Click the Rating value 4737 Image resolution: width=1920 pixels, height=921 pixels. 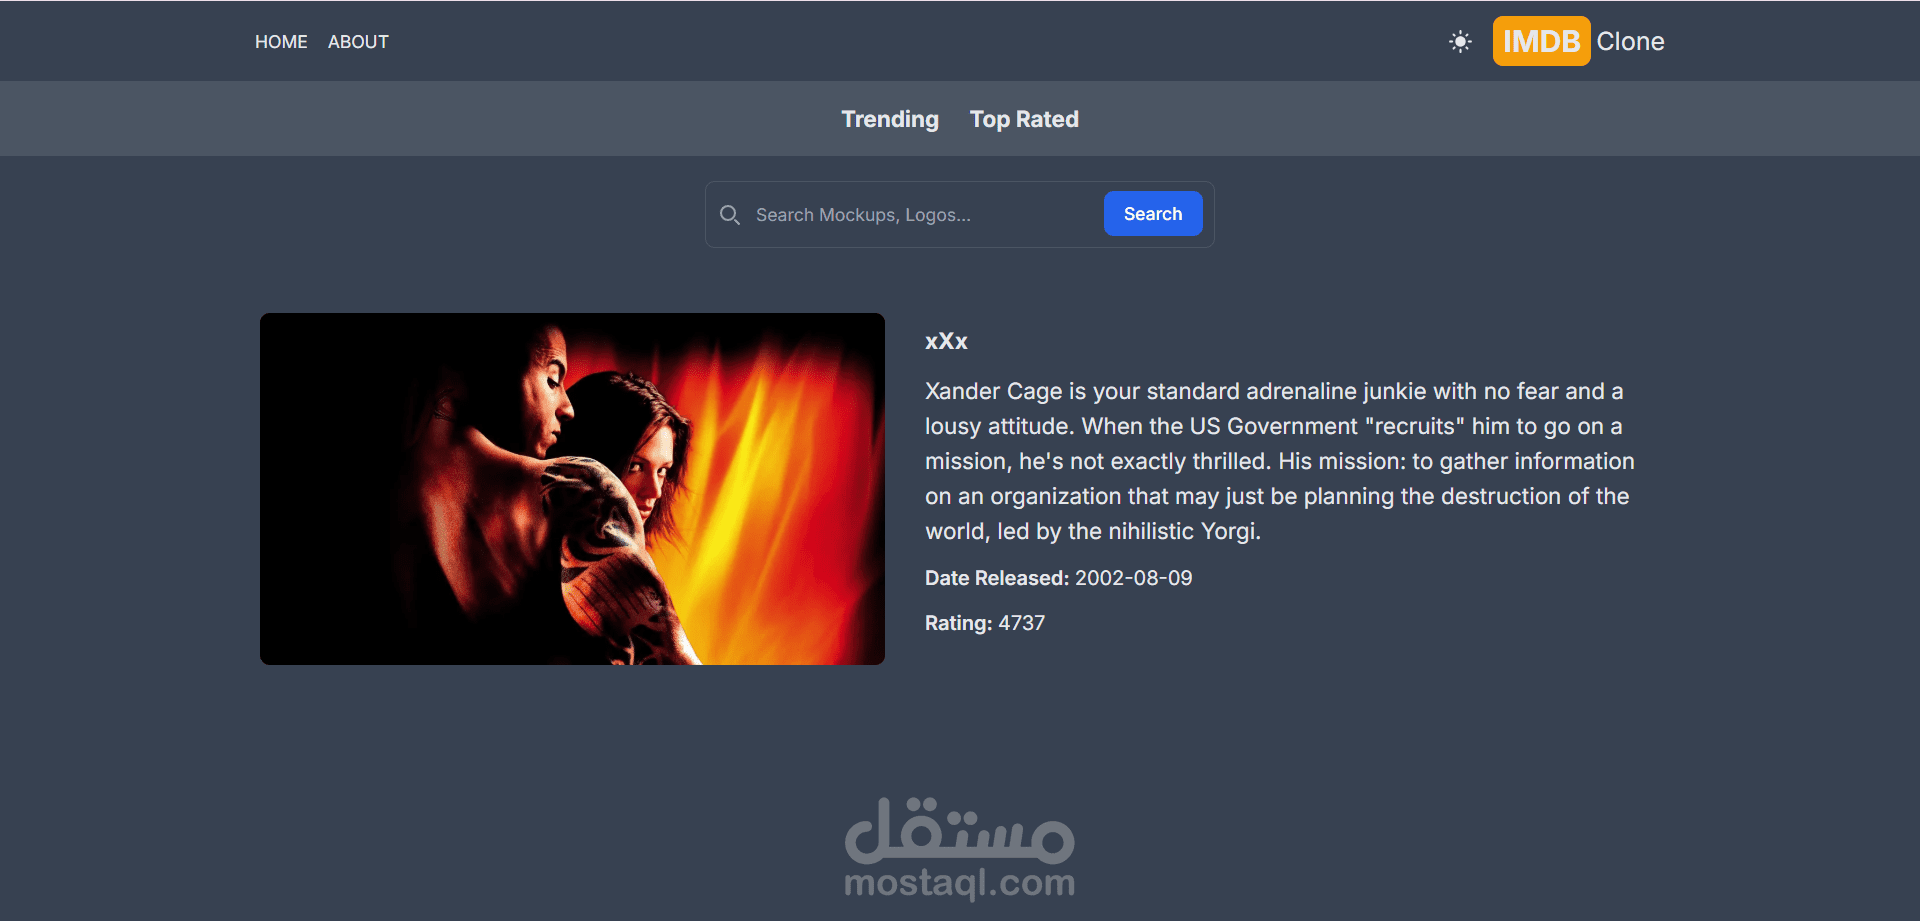pos(1021,623)
